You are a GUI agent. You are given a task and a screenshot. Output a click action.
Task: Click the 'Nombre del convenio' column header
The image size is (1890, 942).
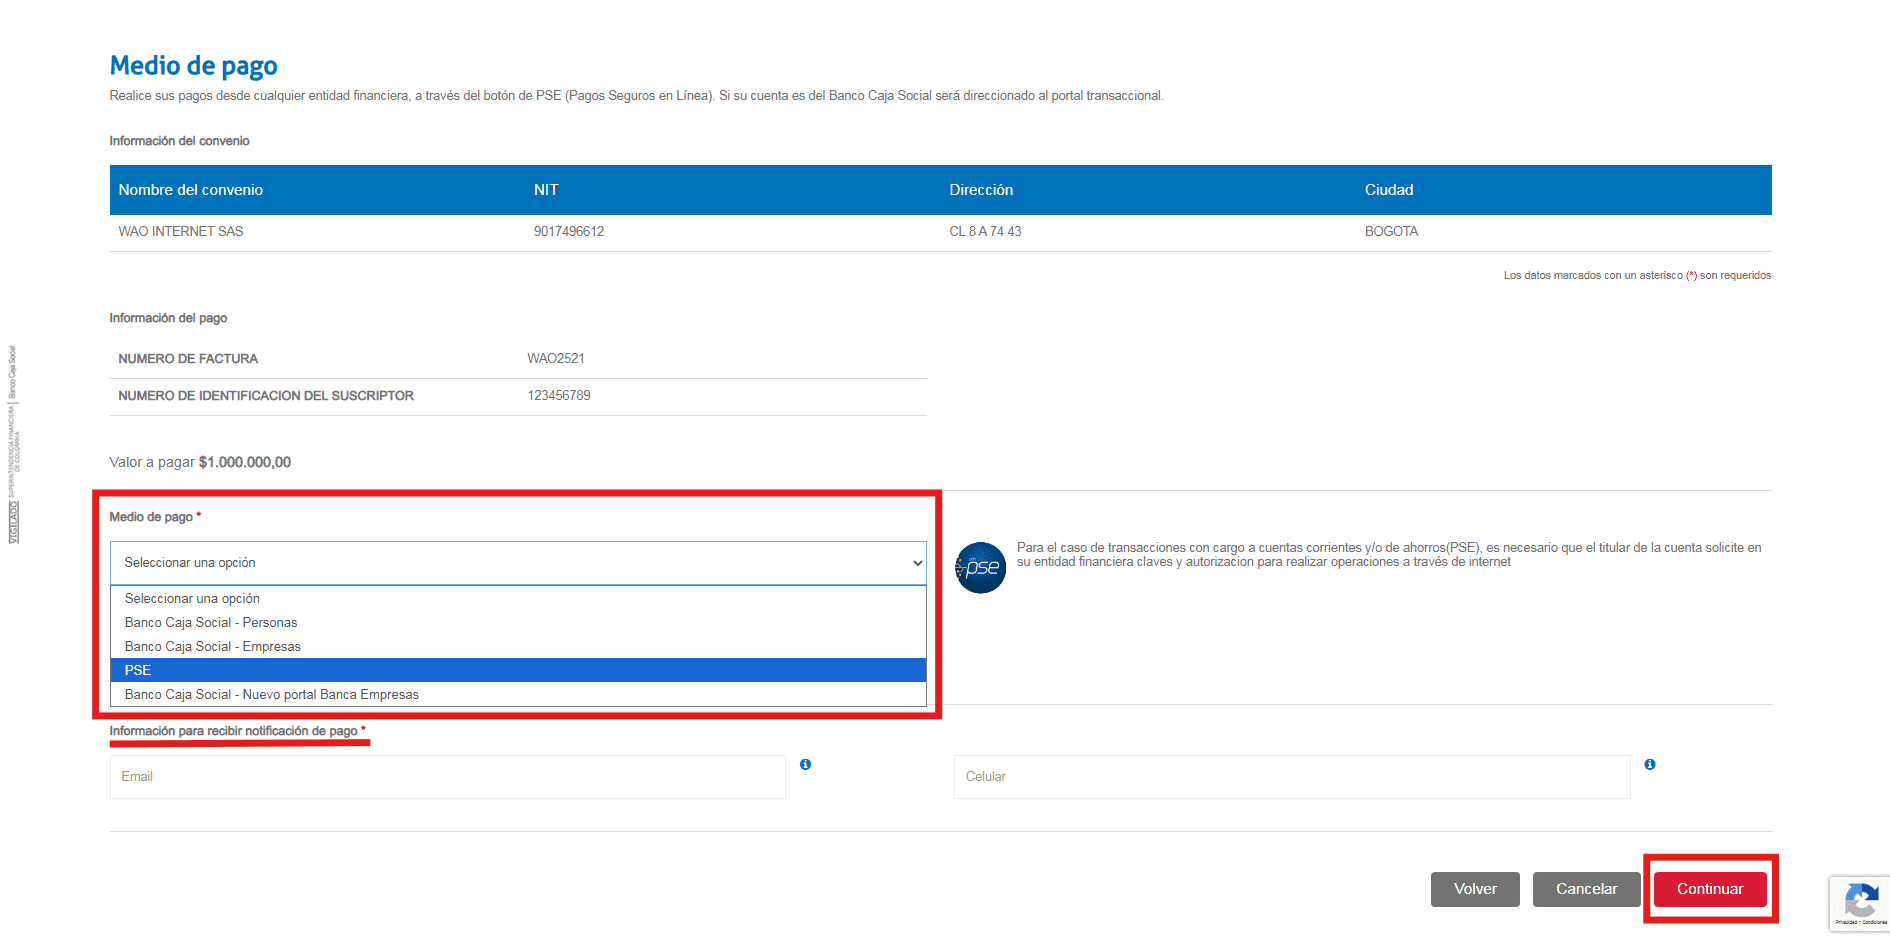[x=190, y=190]
